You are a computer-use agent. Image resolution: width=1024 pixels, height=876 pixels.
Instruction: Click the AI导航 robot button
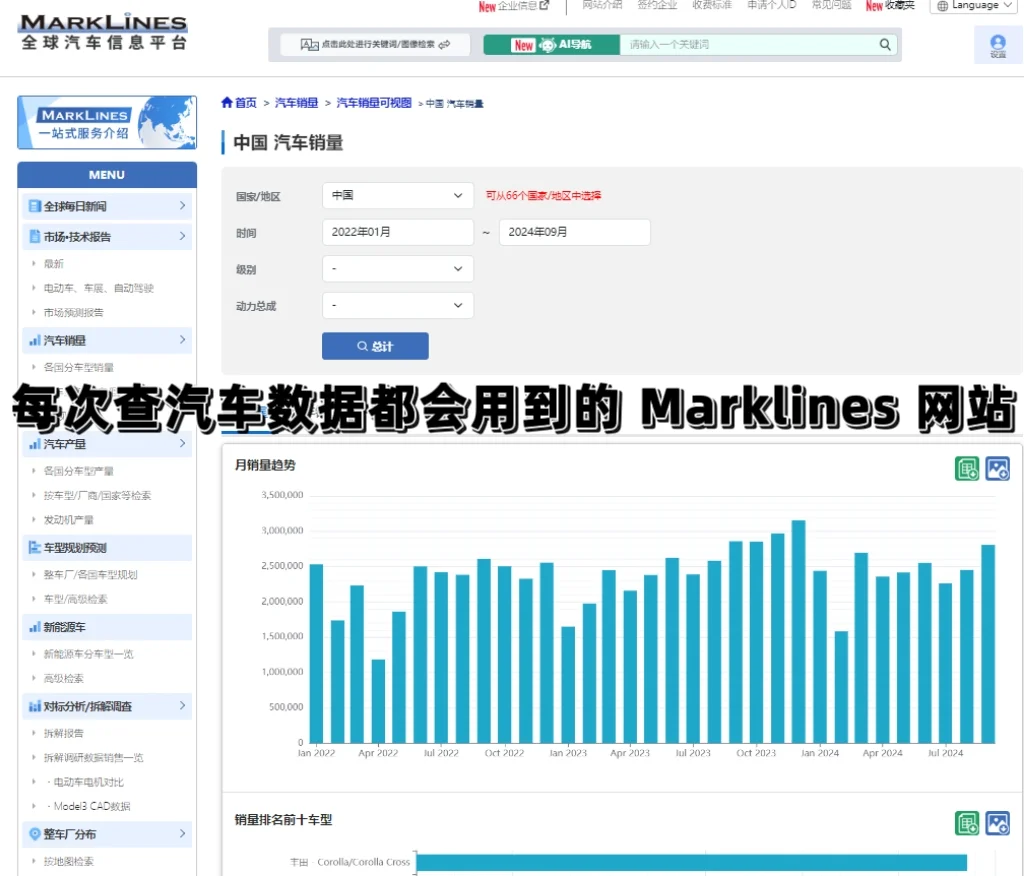pos(551,44)
